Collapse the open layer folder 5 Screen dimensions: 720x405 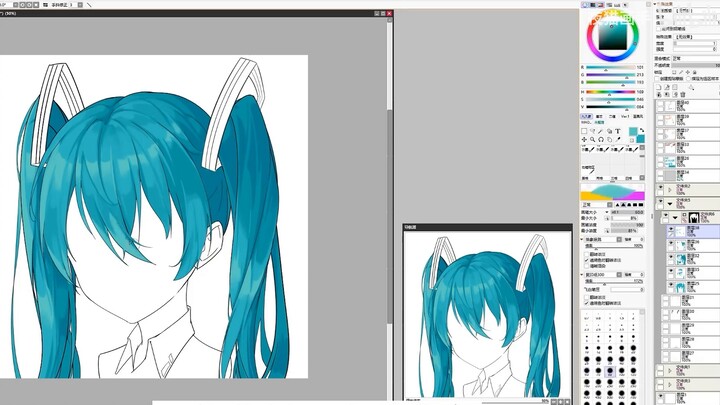pyautogui.click(x=669, y=203)
